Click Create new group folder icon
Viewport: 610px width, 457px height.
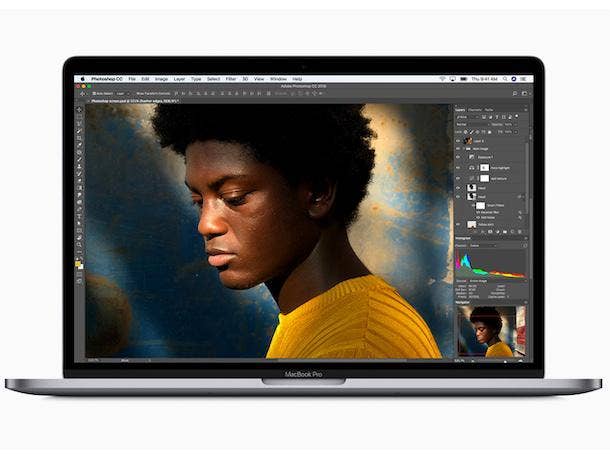[505, 232]
